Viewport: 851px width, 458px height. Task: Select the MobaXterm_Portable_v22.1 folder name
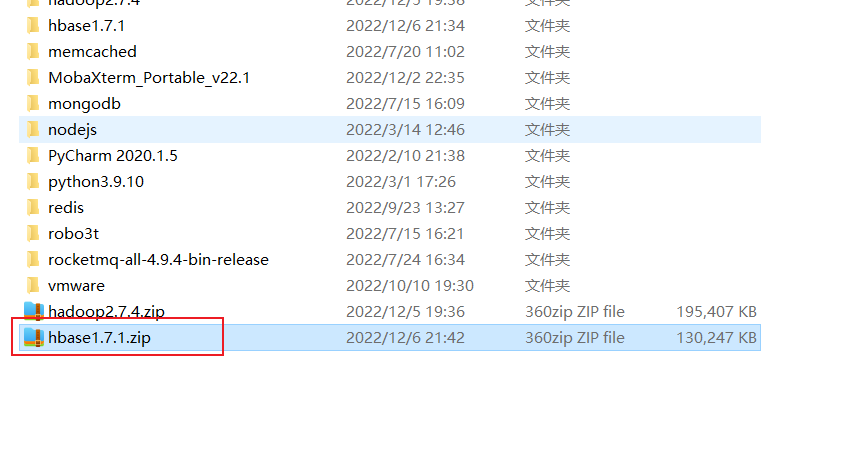pos(149,78)
